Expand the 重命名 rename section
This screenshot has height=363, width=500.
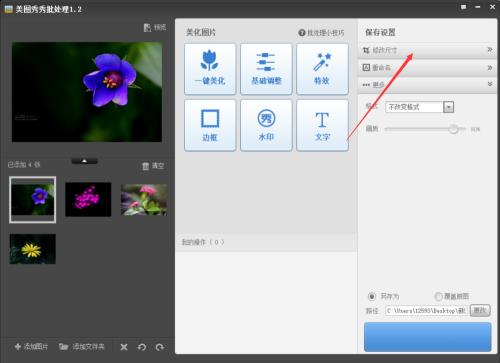(427, 68)
